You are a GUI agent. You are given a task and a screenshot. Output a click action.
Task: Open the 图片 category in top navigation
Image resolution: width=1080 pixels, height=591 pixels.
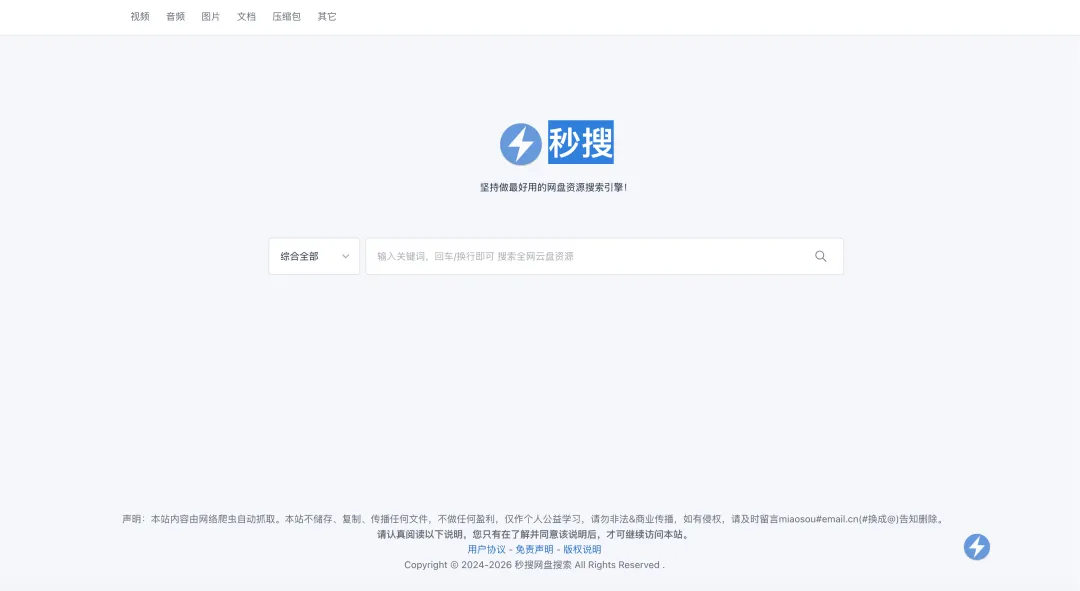point(211,17)
